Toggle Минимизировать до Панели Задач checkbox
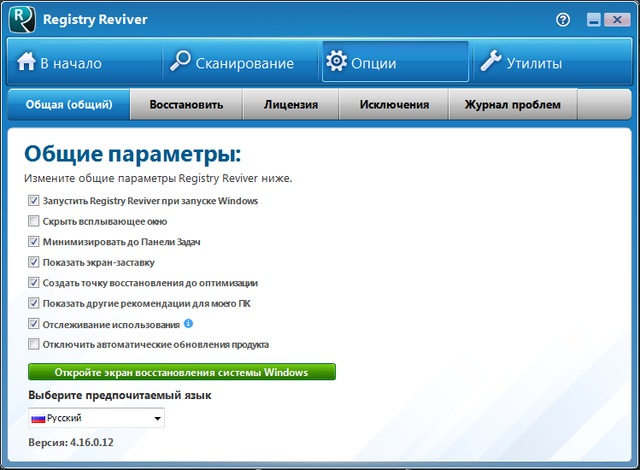The image size is (640, 470). 34,242
